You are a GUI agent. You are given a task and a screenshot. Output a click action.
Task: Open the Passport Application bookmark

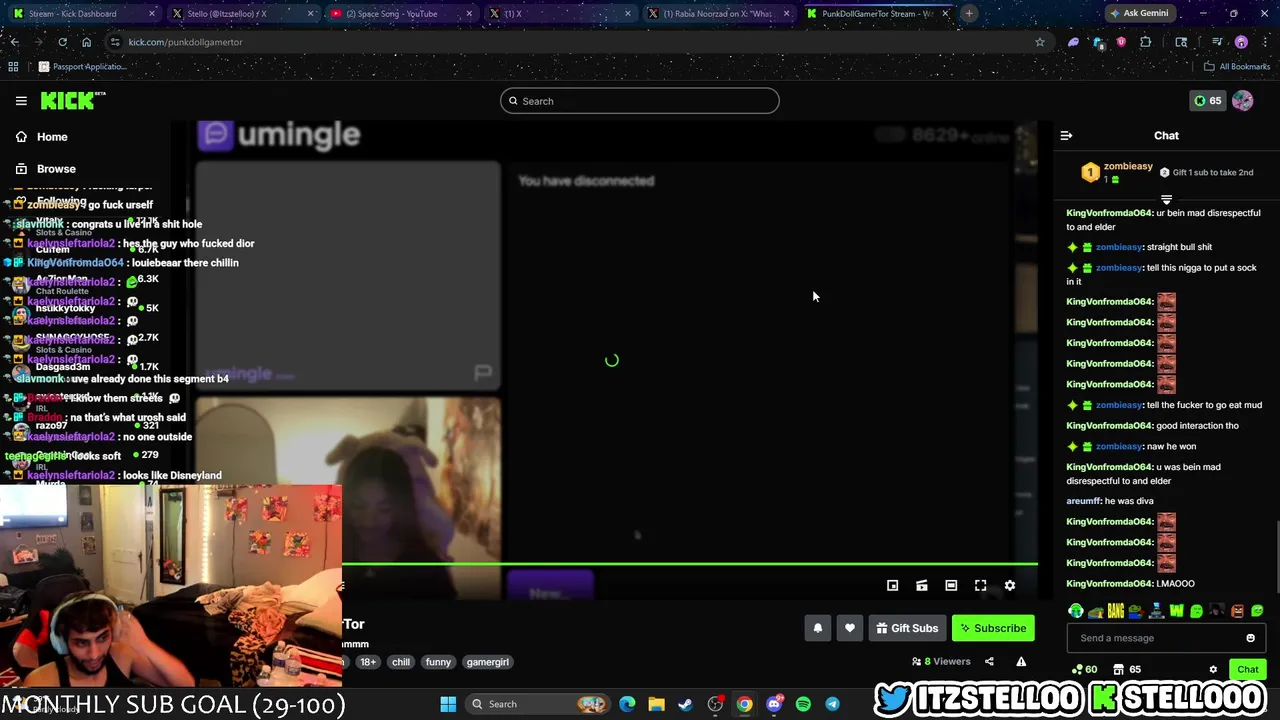pyautogui.click(x=82, y=67)
